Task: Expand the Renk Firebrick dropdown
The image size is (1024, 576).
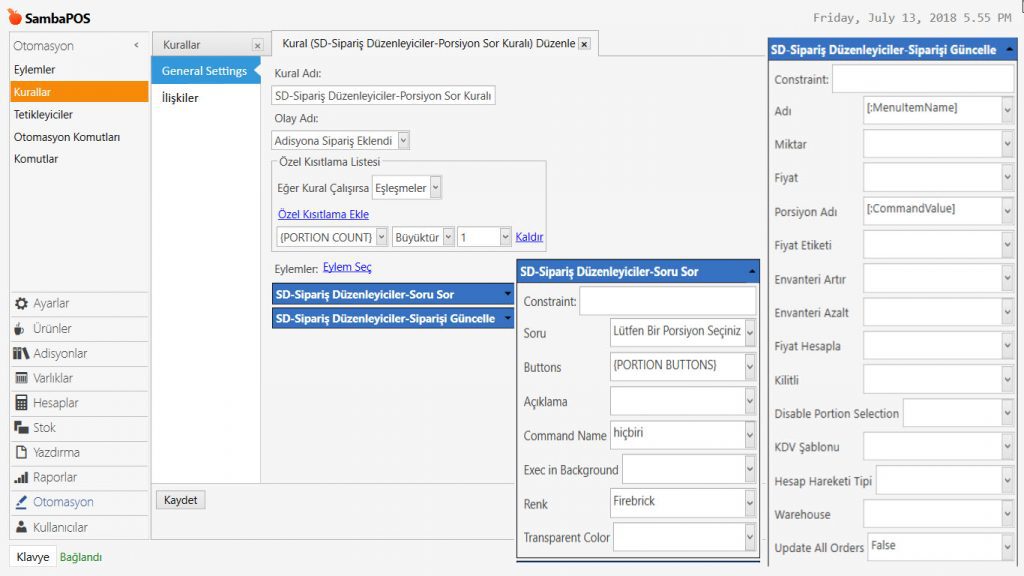Action: [750, 503]
